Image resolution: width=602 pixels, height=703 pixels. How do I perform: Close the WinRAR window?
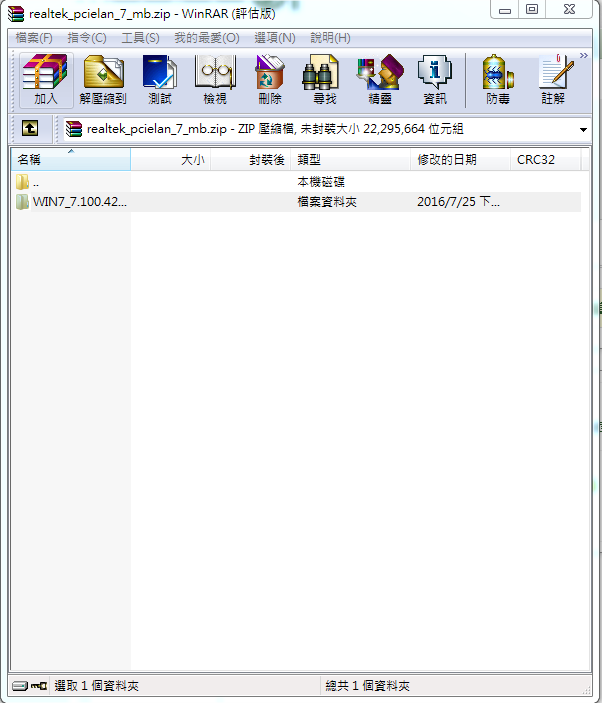(569, 10)
